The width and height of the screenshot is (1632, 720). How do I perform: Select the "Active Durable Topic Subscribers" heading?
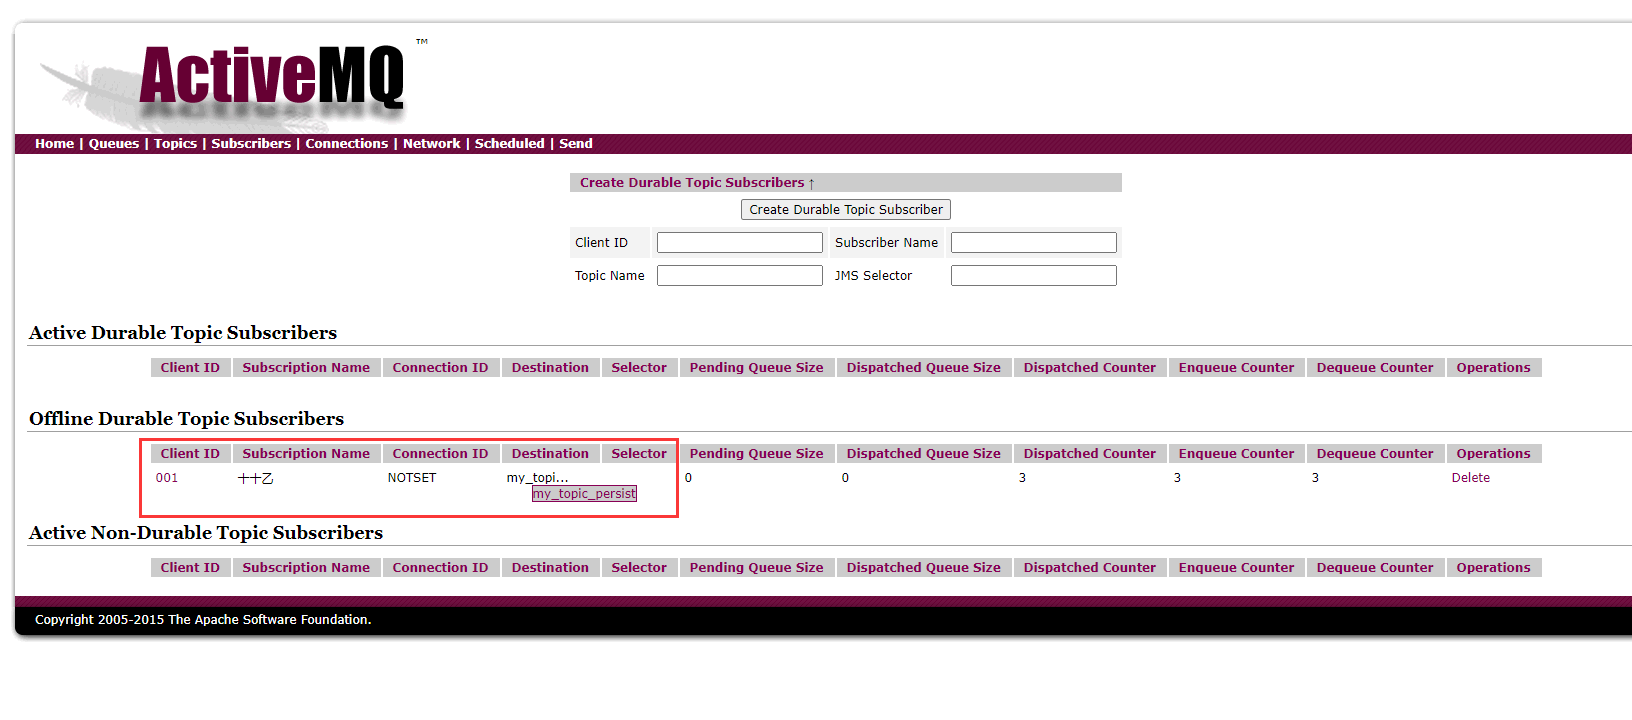coord(183,333)
